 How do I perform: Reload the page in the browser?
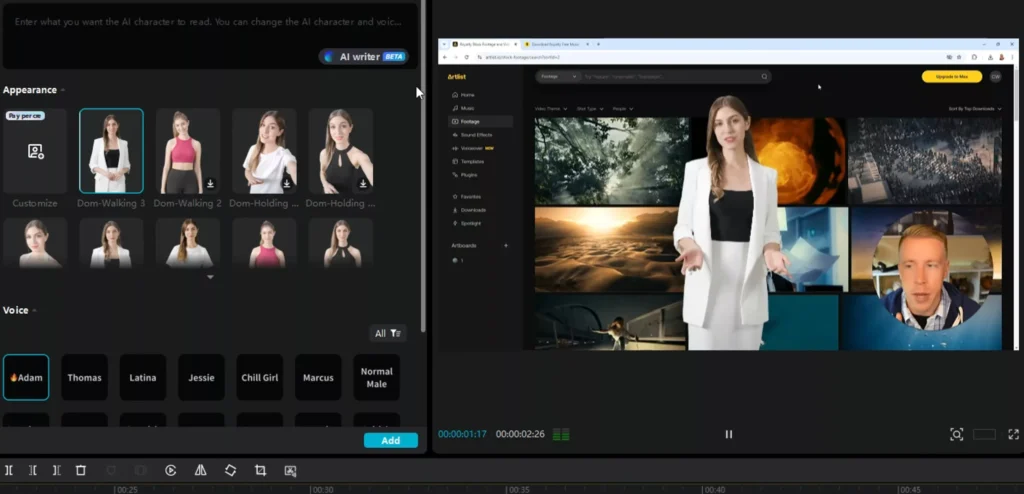tap(466, 58)
